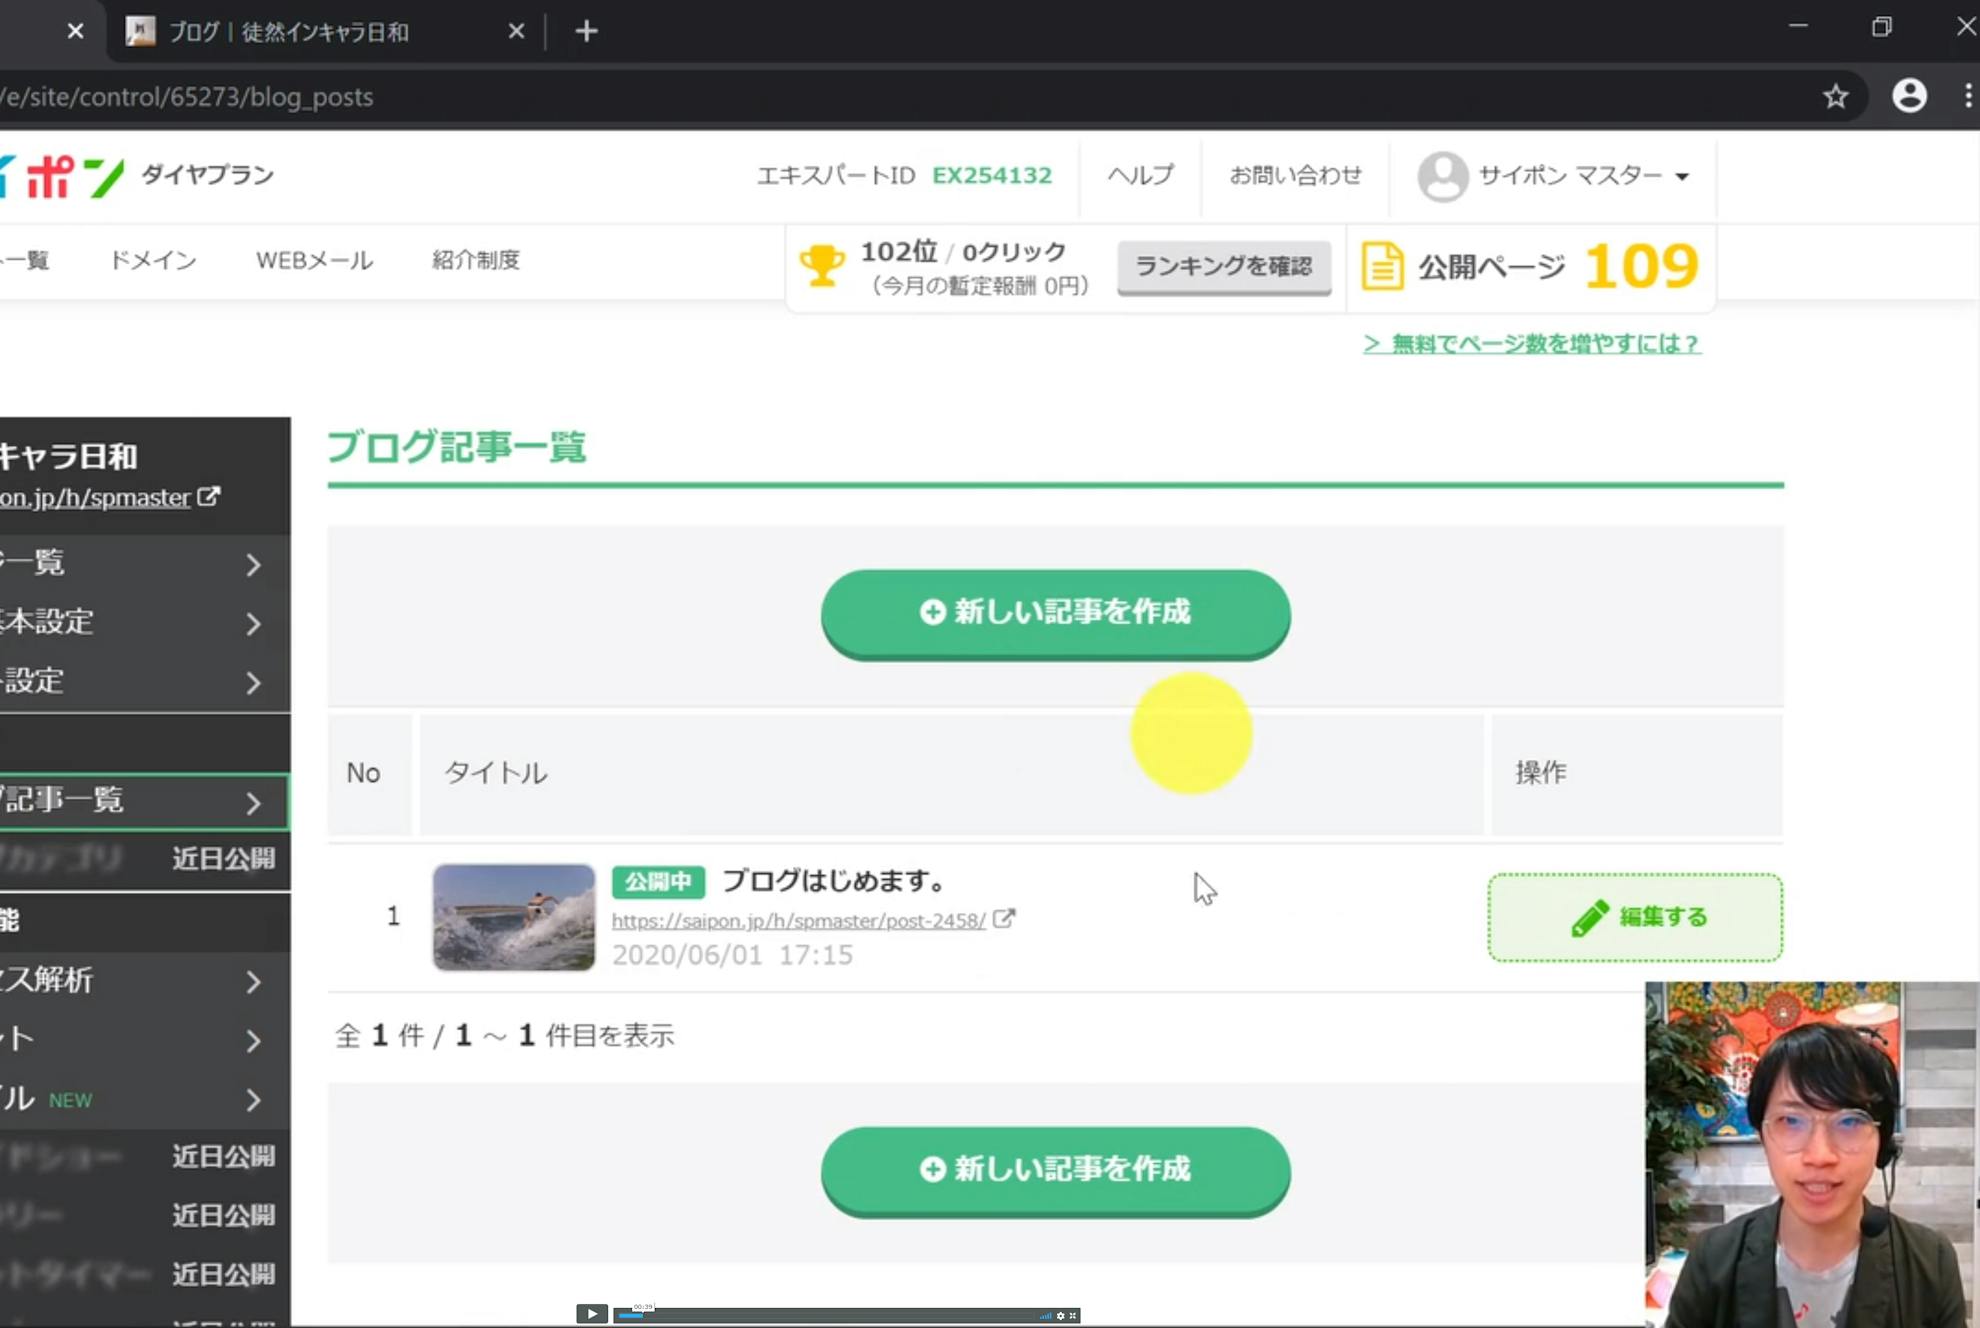Click the 公開中 status badge

658,881
